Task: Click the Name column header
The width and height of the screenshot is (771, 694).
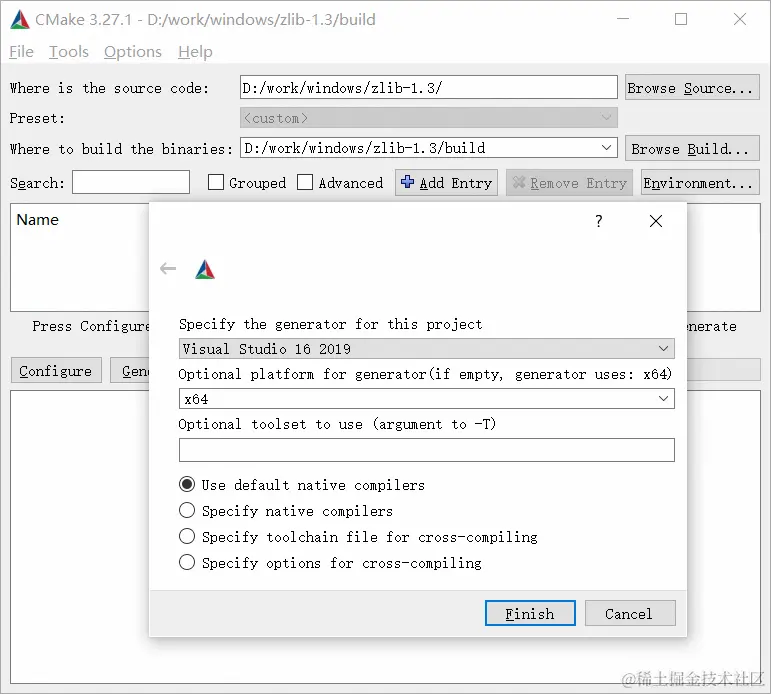Action: tap(37, 219)
